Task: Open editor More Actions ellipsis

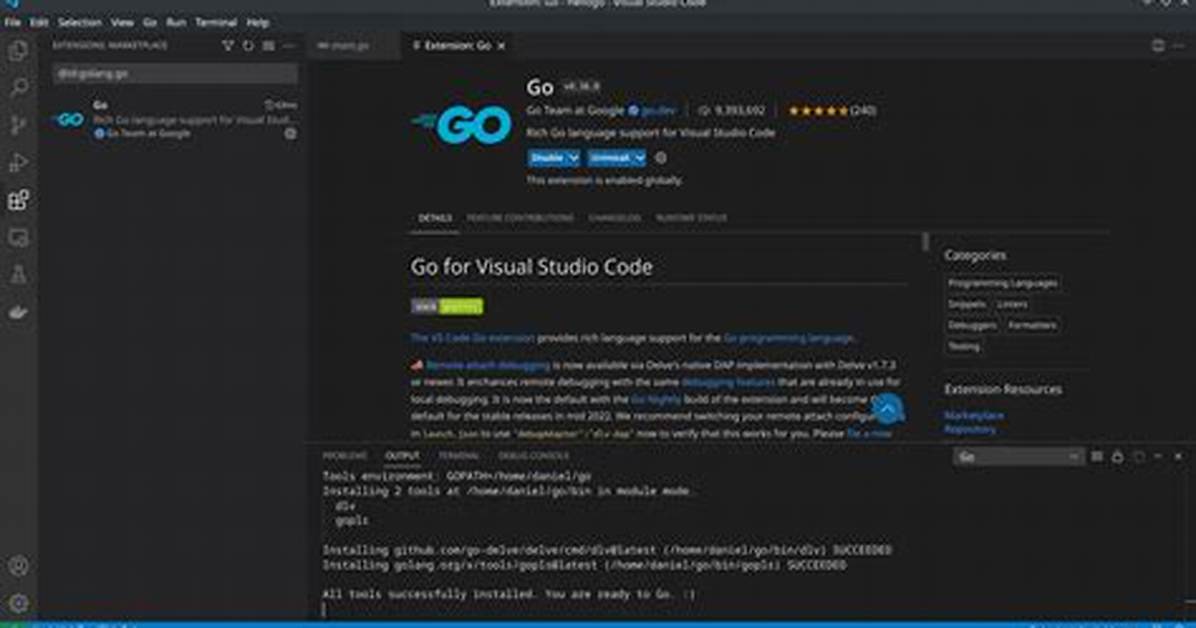Action: click(1178, 46)
